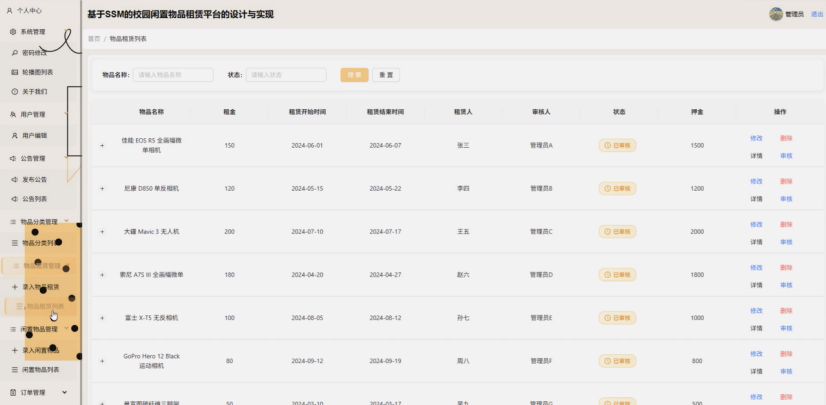
Task: Click the gear icon beside 系统管理
Action: pyautogui.click(x=13, y=32)
